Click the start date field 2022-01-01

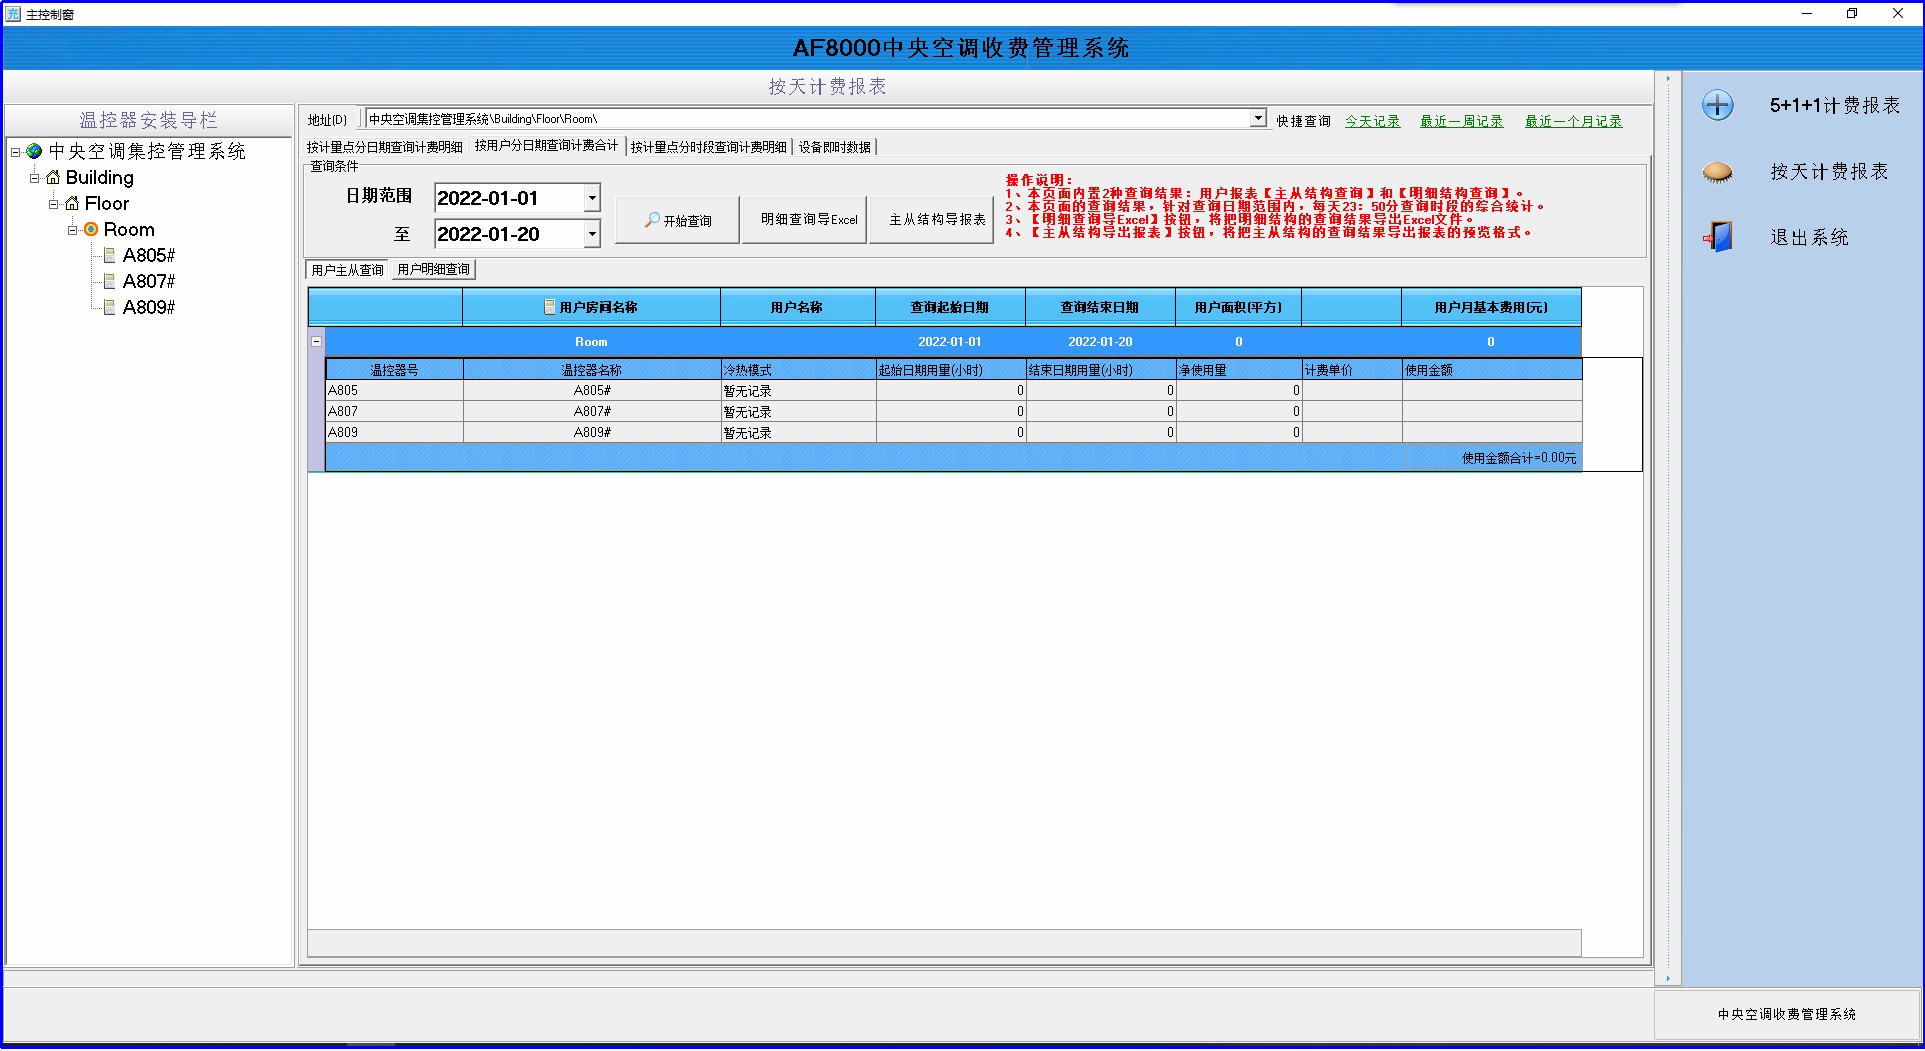tap(509, 198)
